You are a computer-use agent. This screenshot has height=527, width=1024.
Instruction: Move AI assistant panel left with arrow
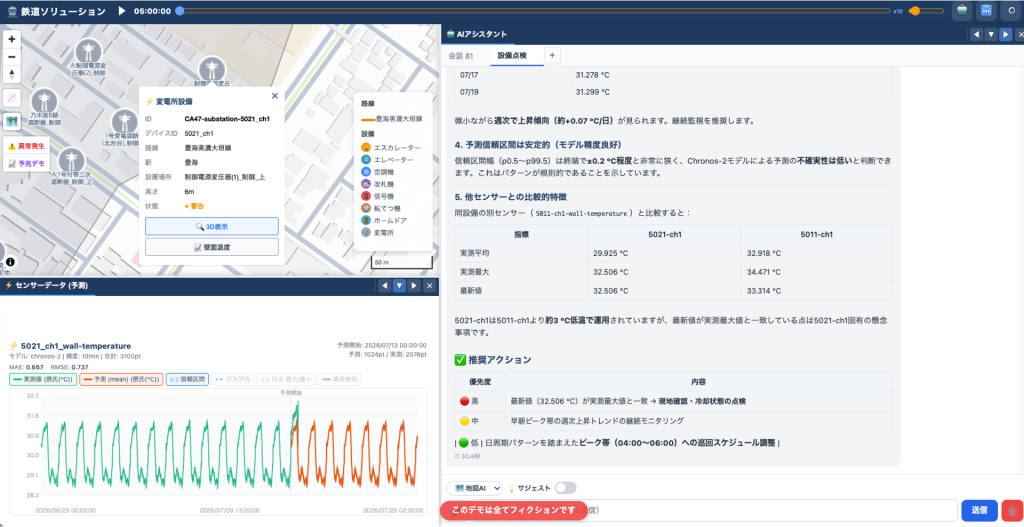976,35
